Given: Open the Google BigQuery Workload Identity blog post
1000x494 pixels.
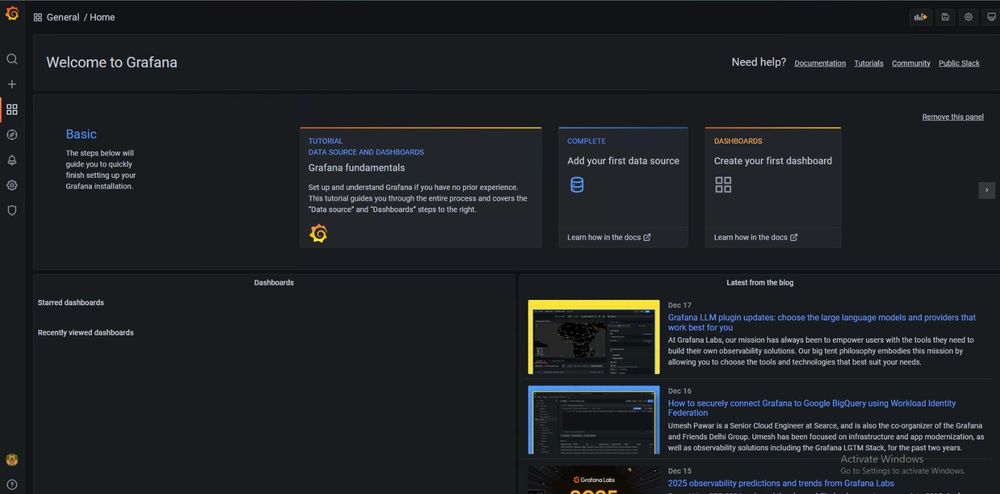Looking at the screenshot, I should click(x=812, y=408).
